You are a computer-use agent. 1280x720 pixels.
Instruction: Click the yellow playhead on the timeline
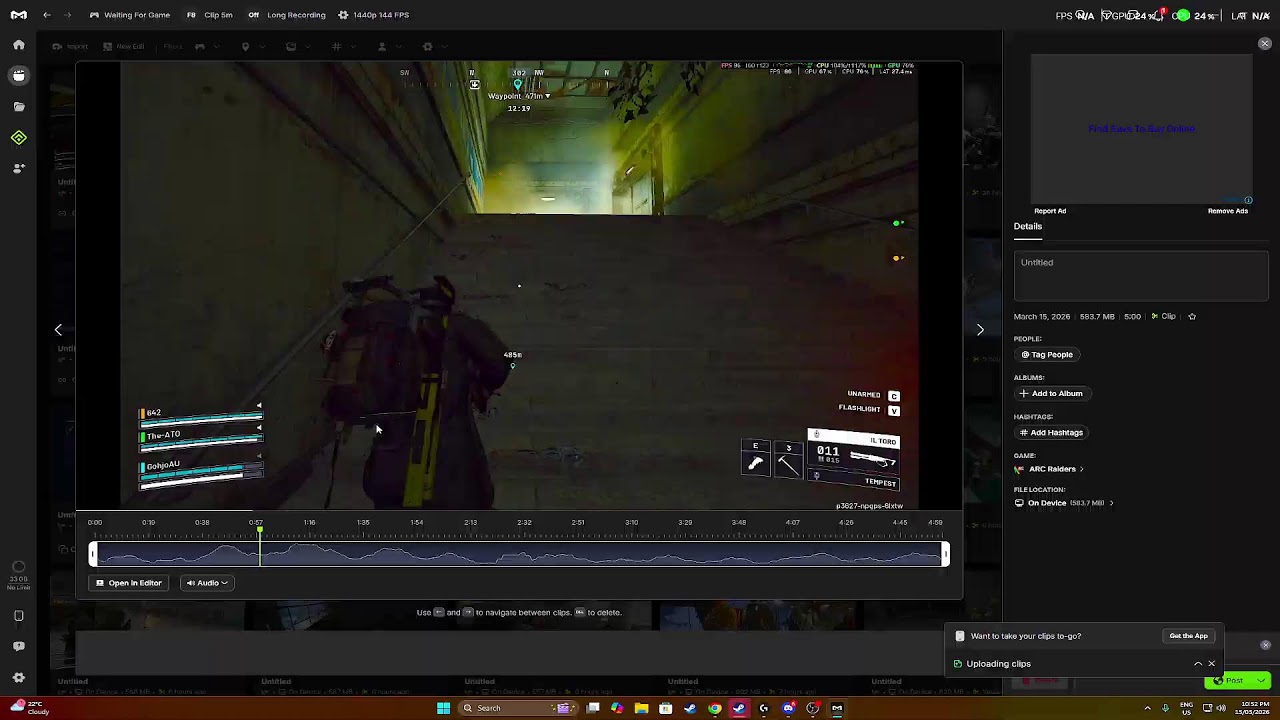[260, 546]
